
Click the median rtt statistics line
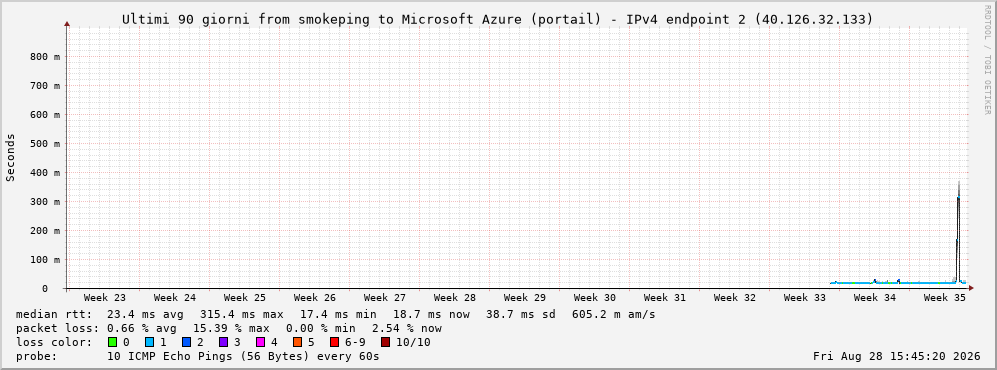point(335,315)
